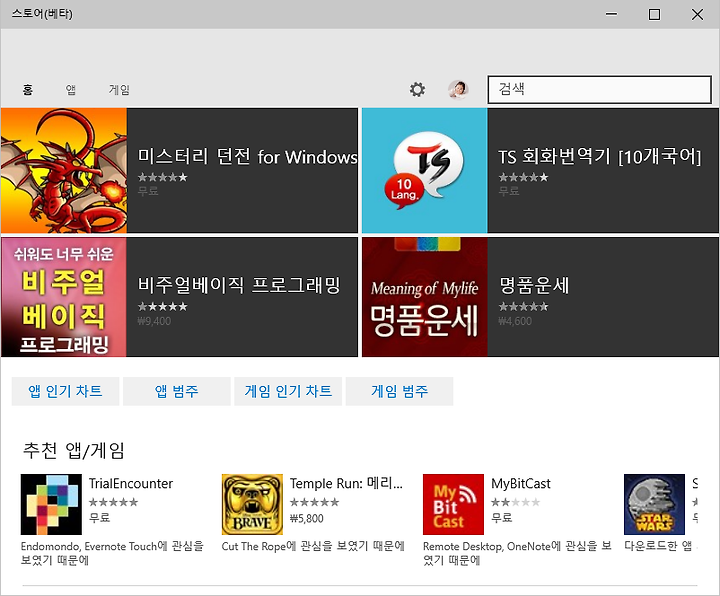Image resolution: width=720 pixels, height=596 pixels.
Task: Click the star rating of Temple Run
Action: pyautogui.click(x=315, y=502)
